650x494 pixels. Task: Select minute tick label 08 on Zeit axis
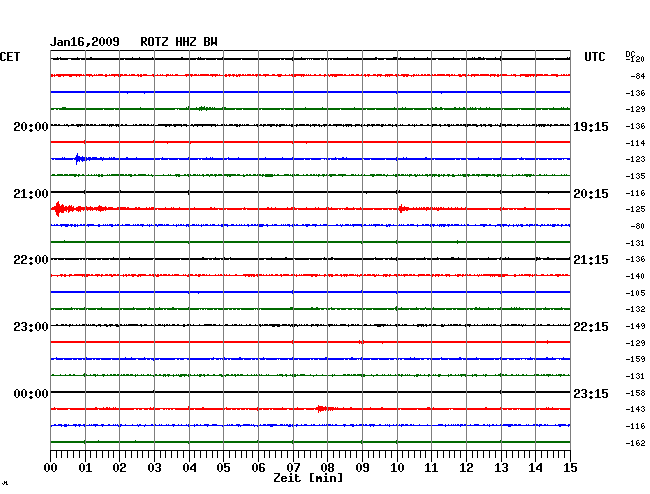pos(327,467)
